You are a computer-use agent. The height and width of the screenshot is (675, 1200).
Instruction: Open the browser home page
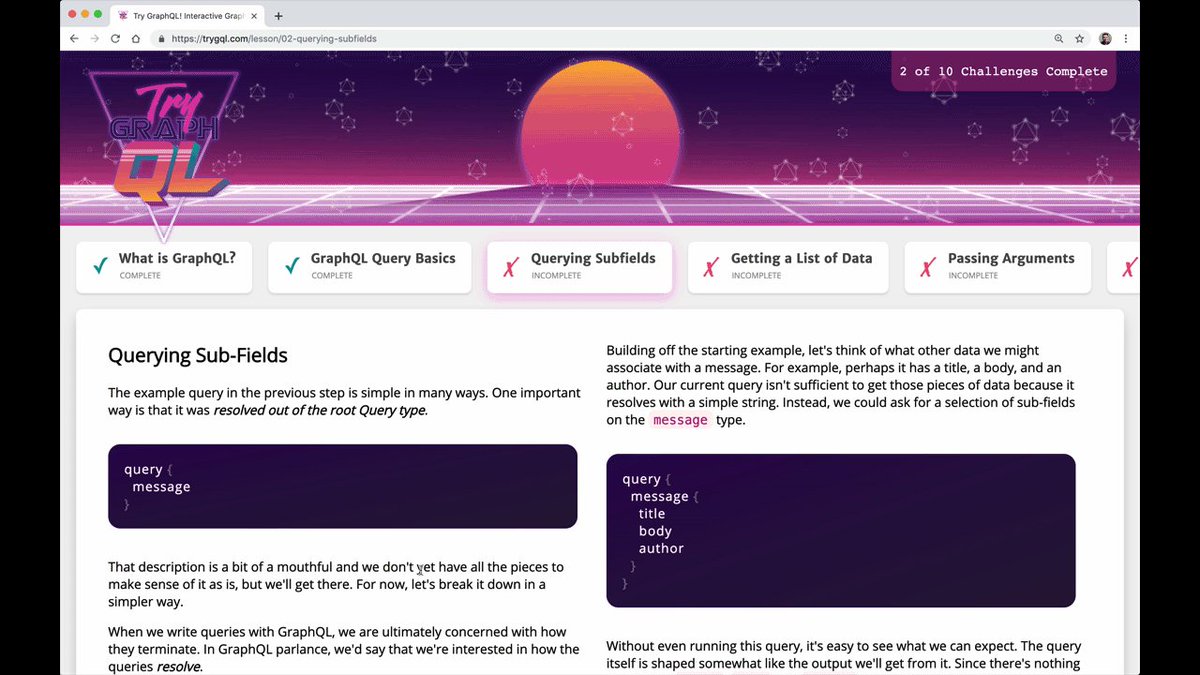136,38
